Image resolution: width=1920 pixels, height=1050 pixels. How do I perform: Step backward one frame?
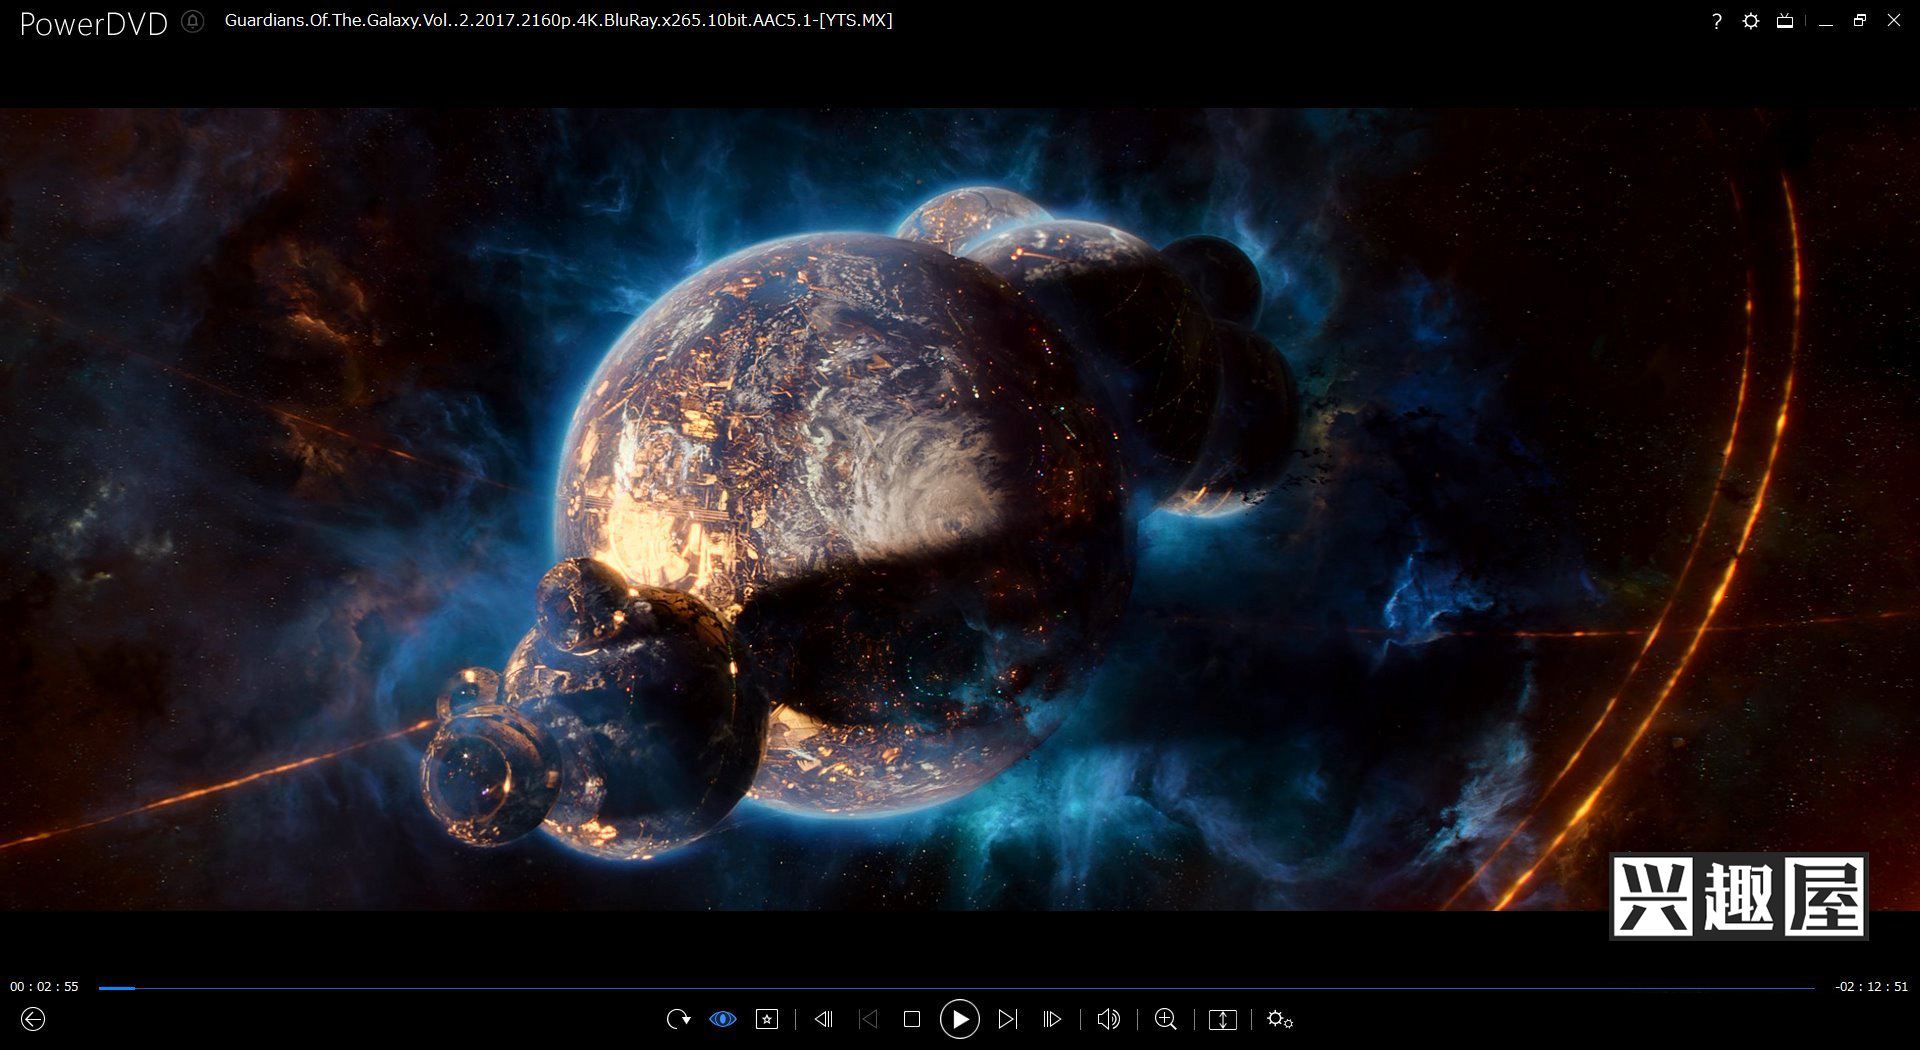tap(823, 1019)
